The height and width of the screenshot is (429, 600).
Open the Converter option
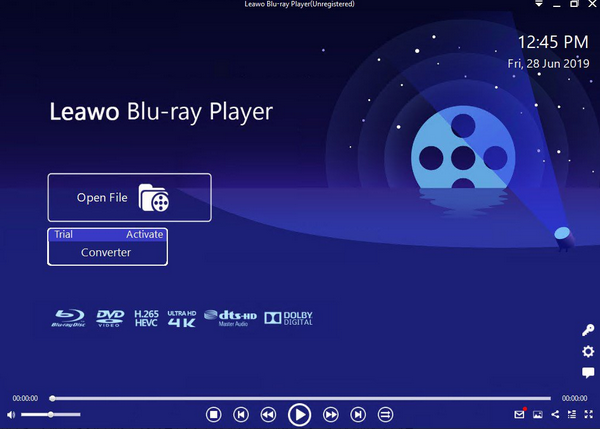click(x=106, y=253)
